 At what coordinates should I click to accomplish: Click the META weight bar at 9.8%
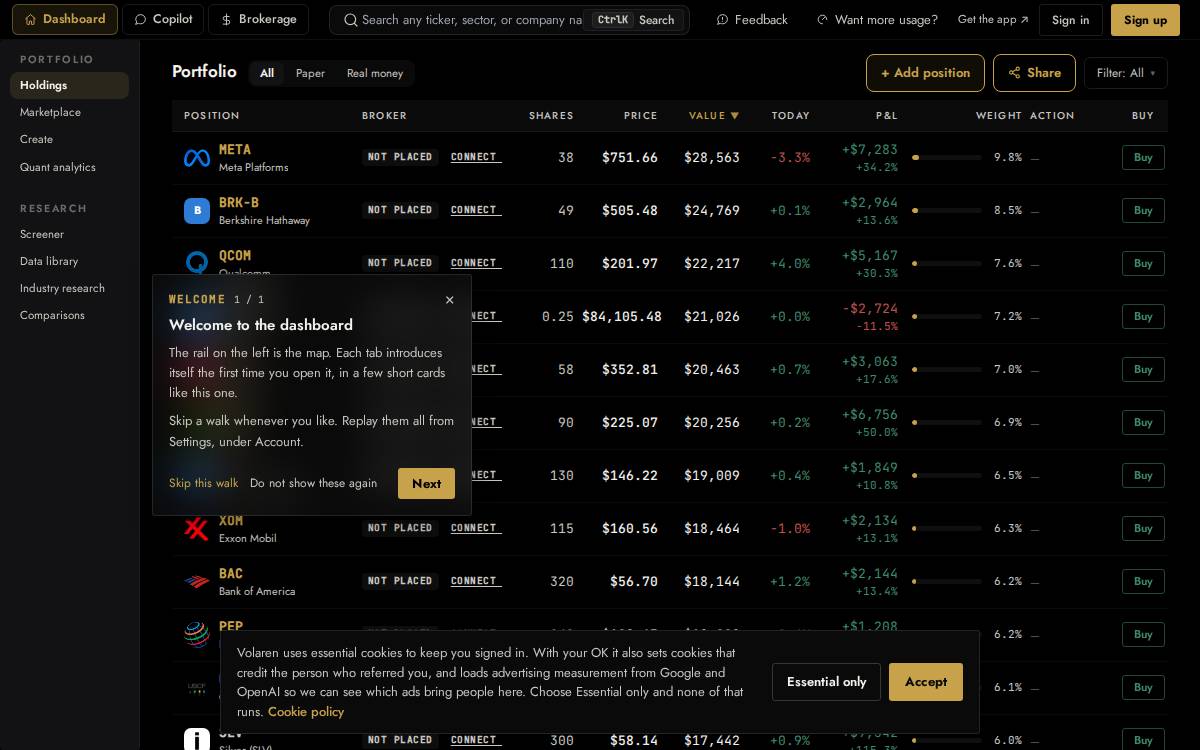pyautogui.click(x=947, y=157)
